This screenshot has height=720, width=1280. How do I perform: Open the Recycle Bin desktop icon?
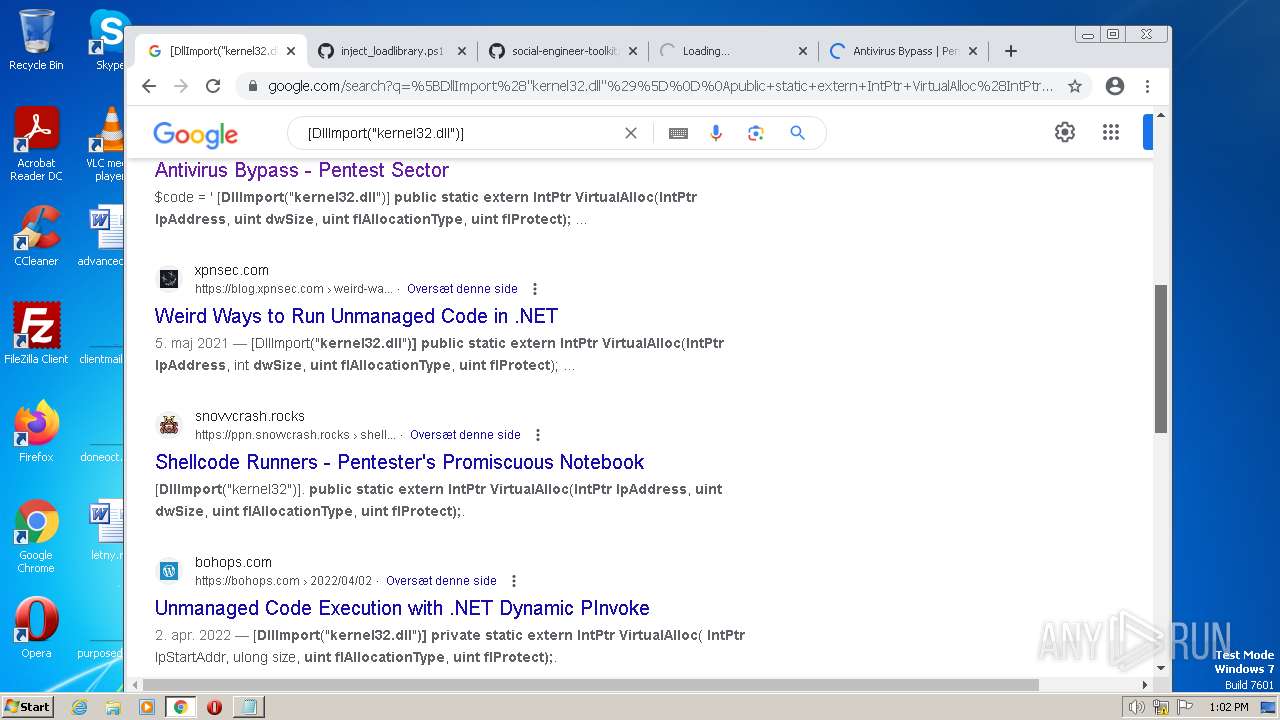(36, 40)
